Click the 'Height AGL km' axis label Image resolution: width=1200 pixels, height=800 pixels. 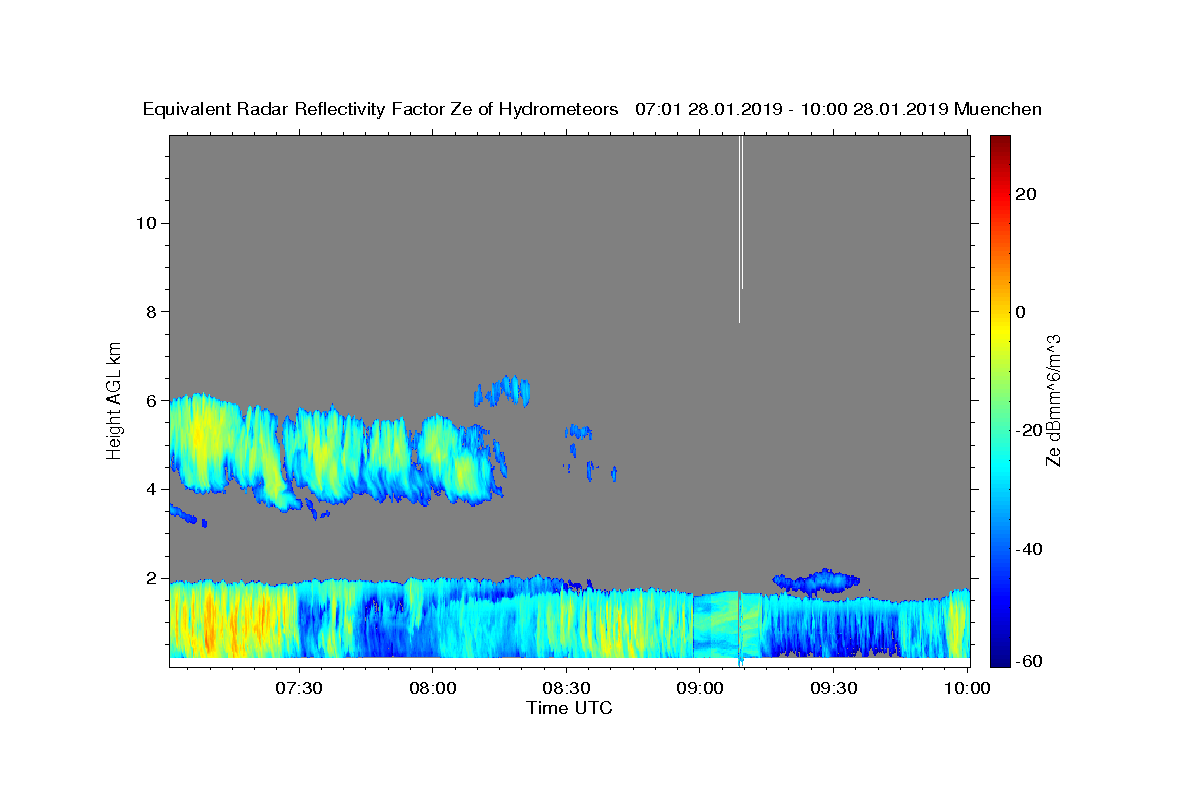[x=114, y=401]
